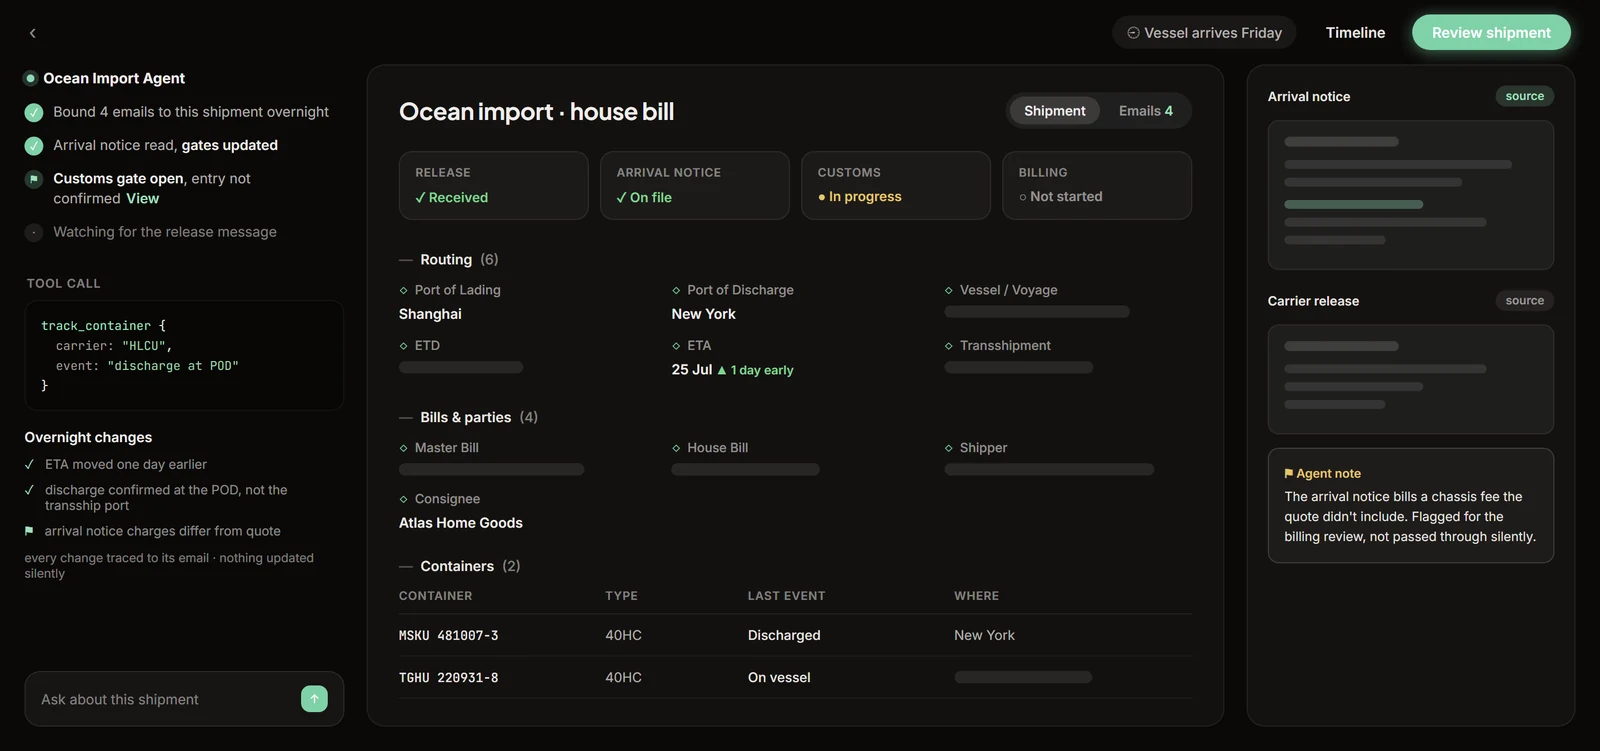The image size is (1600, 751).
Task: Open the Arrival notice document preview
Action: [x=1410, y=195]
